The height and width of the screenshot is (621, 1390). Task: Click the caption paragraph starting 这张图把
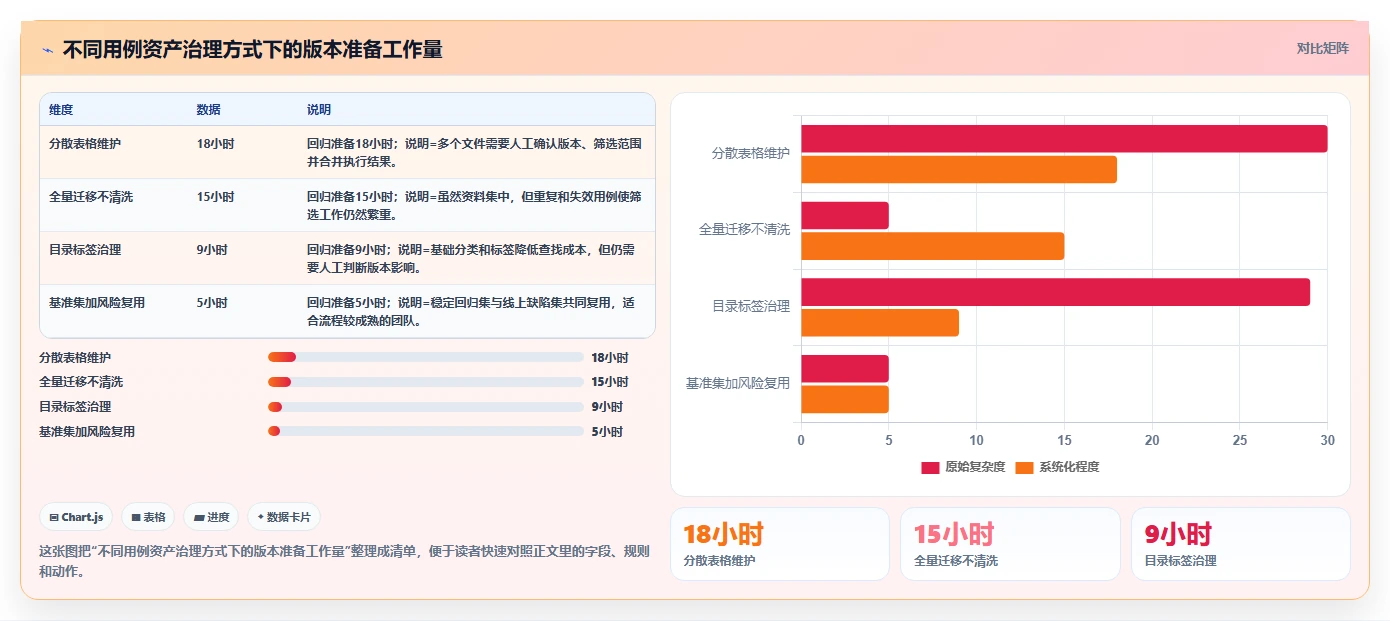click(x=344, y=562)
